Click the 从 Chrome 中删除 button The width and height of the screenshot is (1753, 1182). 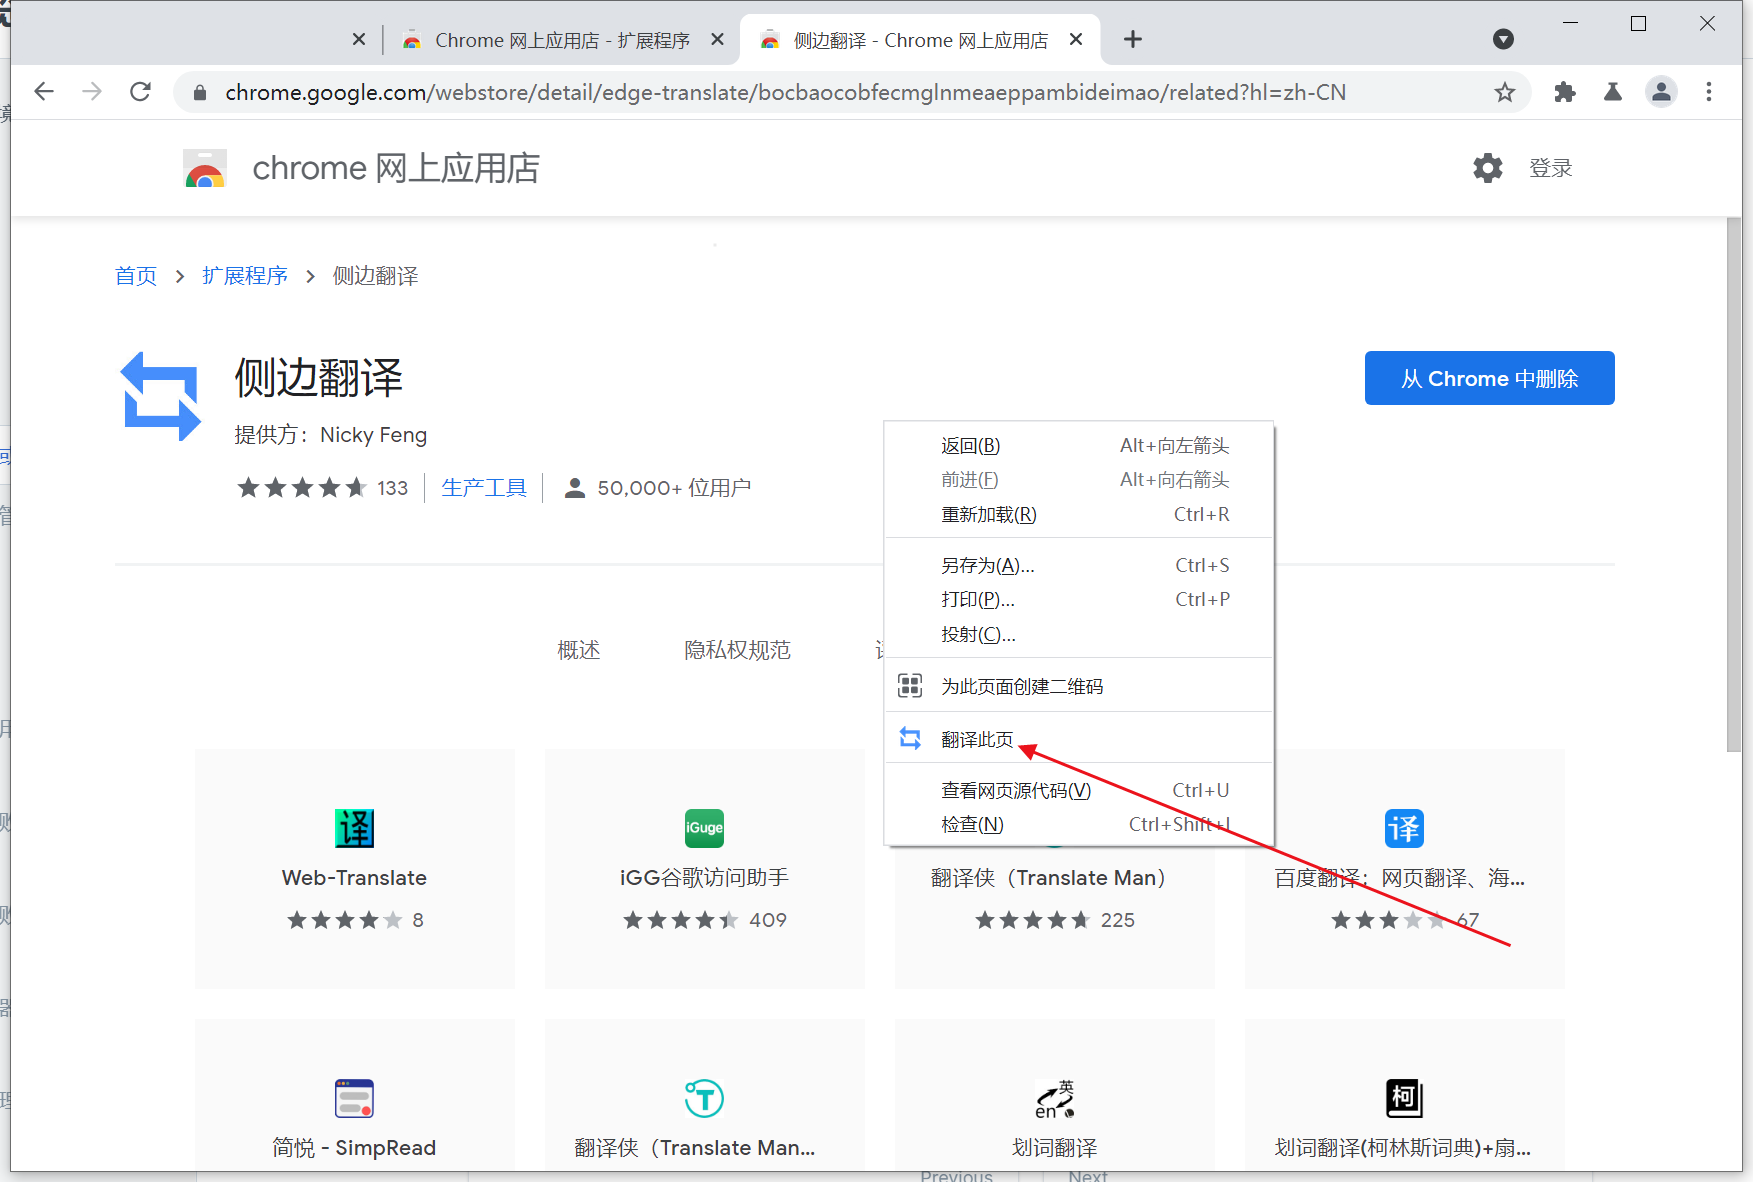[1489, 378]
